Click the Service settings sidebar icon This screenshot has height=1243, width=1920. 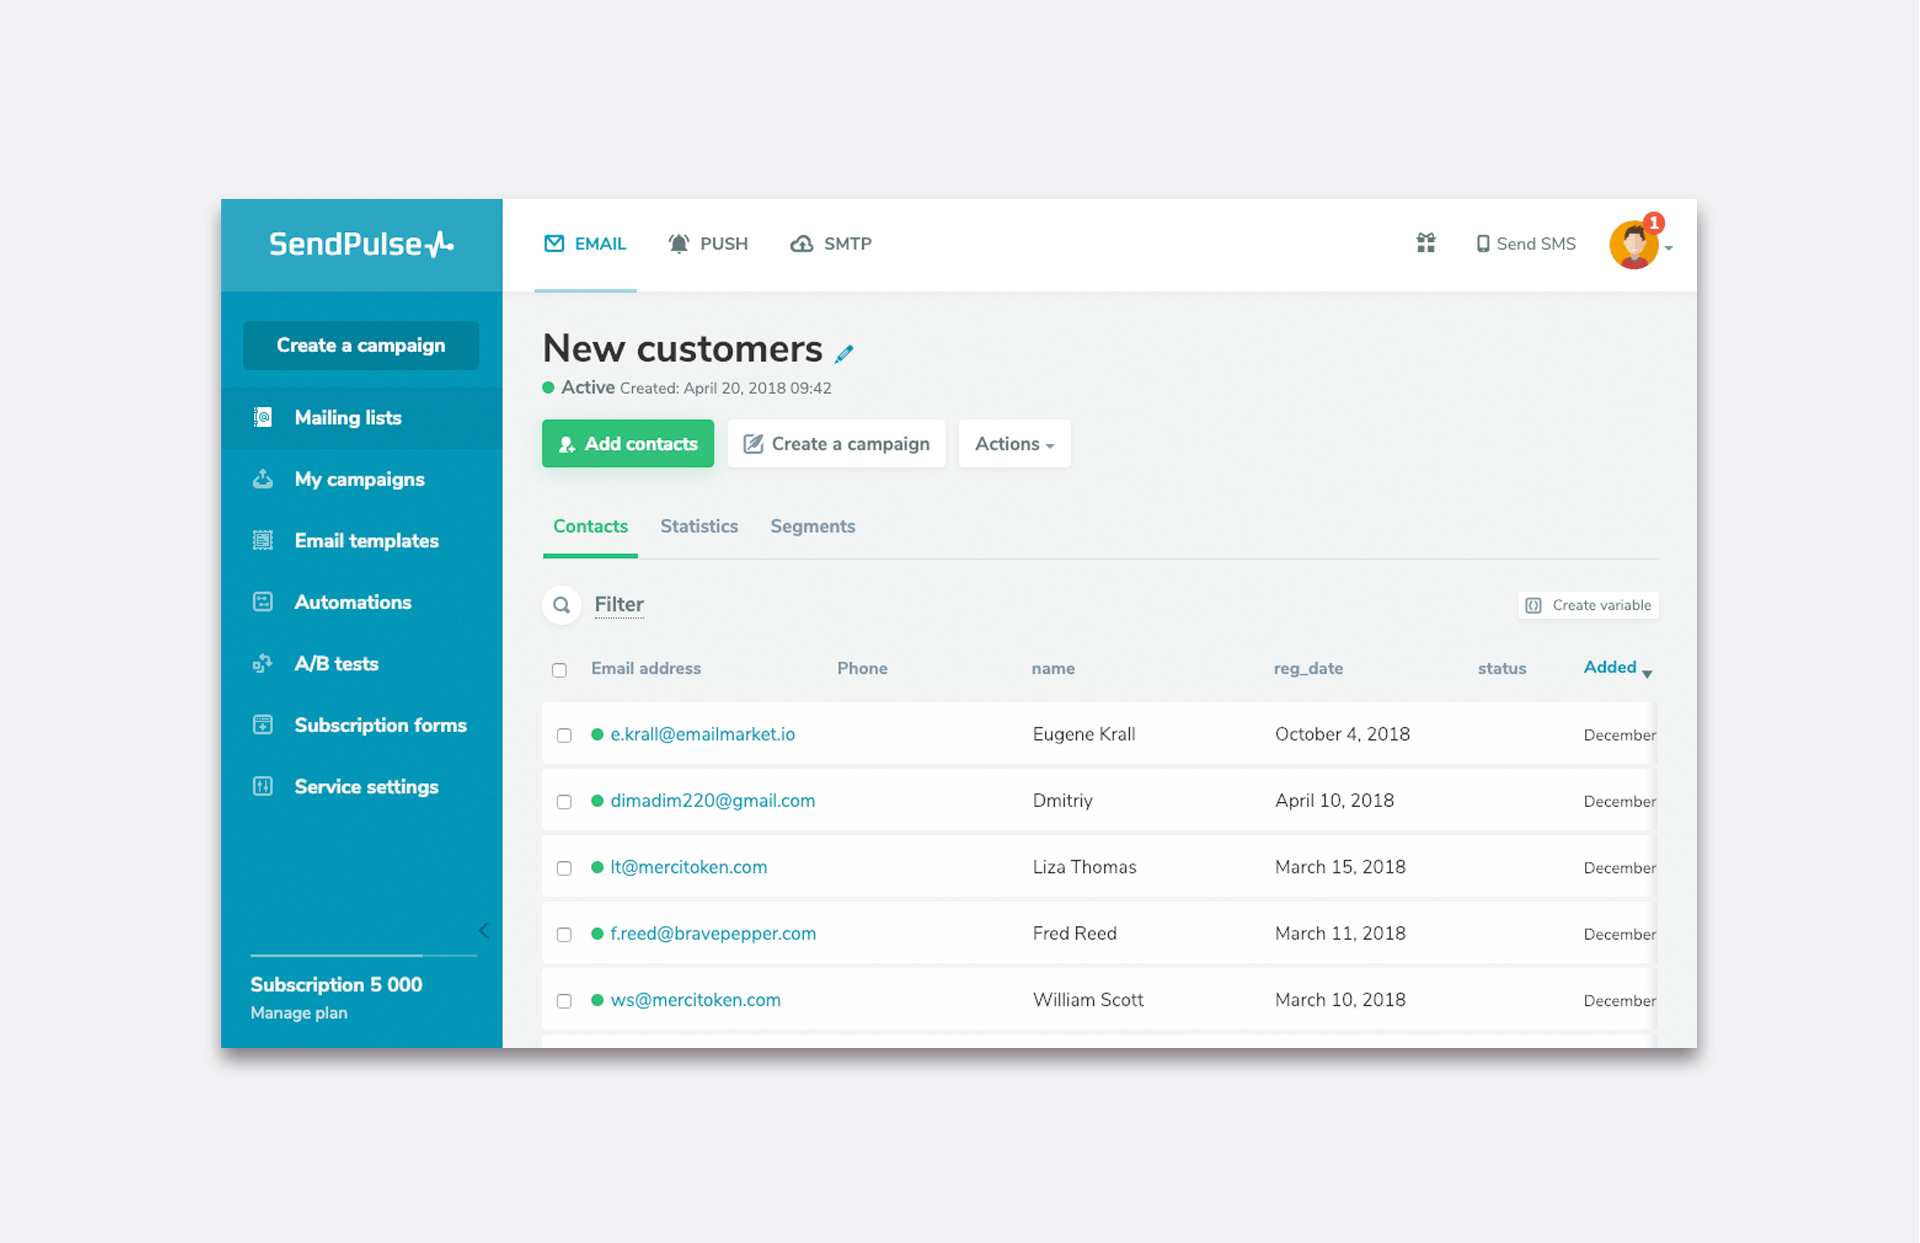pyautogui.click(x=263, y=787)
